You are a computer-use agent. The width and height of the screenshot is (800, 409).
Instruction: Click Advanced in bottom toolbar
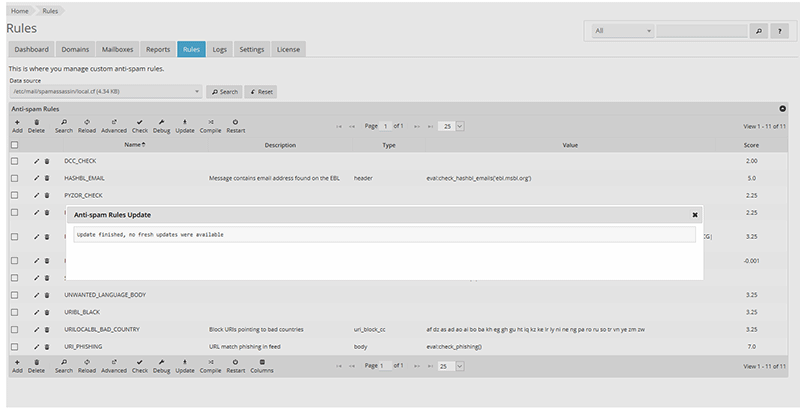click(114, 366)
